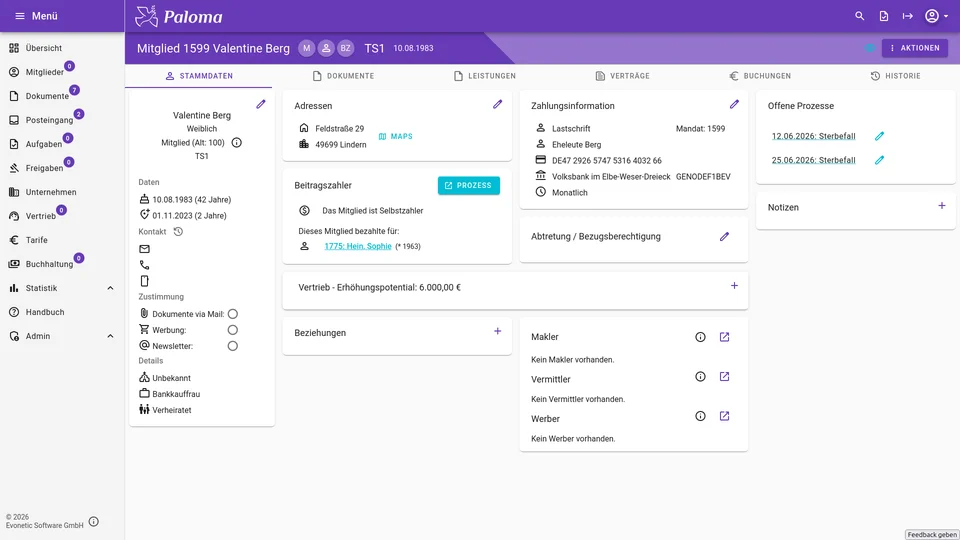Image resolution: width=960 pixels, height=540 pixels.
Task: Open Mitglieder in the sidebar
Action: (x=62, y=72)
